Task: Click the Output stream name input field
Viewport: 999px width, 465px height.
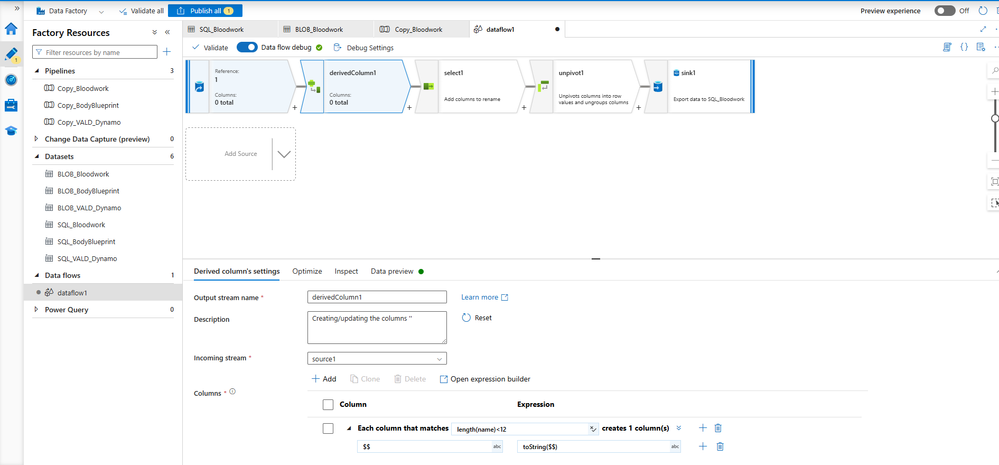Action: coord(377,297)
